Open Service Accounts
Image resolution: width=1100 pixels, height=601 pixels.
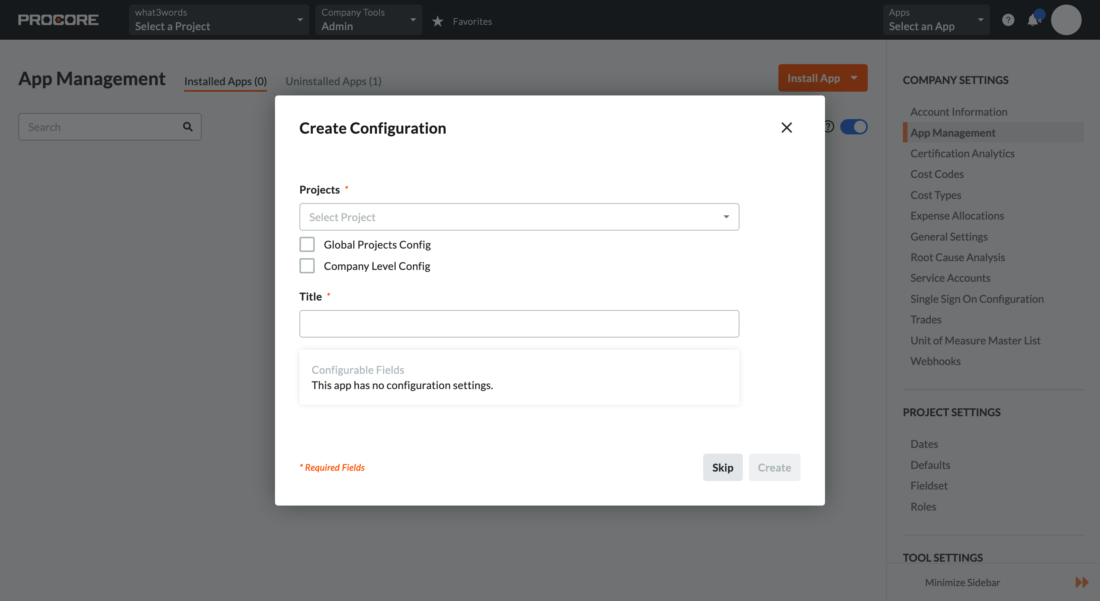(x=950, y=278)
